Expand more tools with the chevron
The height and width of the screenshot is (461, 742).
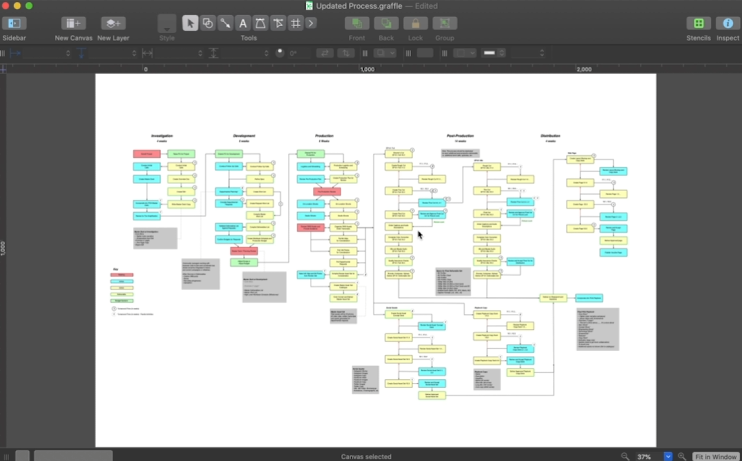pyautogui.click(x=311, y=23)
